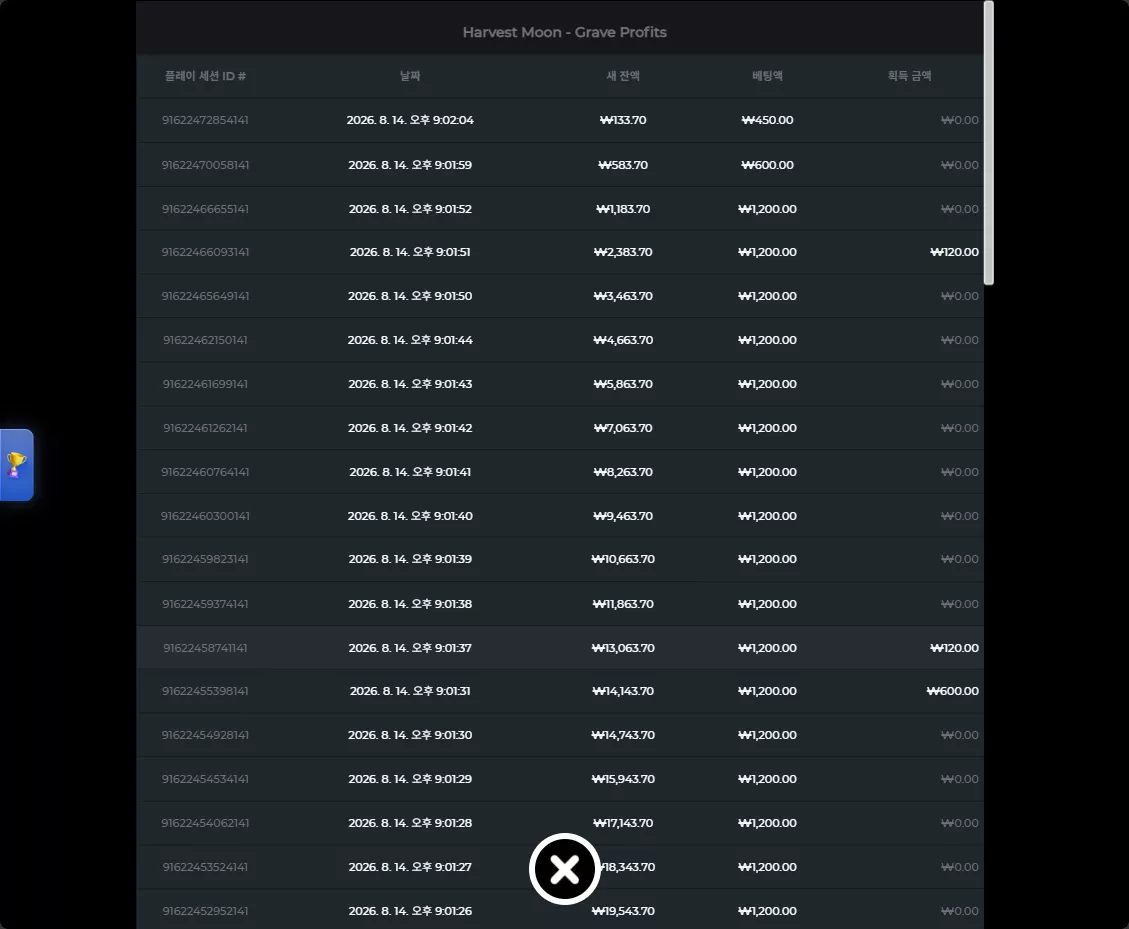Image resolution: width=1129 pixels, height=929 pixels.
Task: Click the new balance ₩3,463.70
Action: pyautogui.click(x=623, y=296)
